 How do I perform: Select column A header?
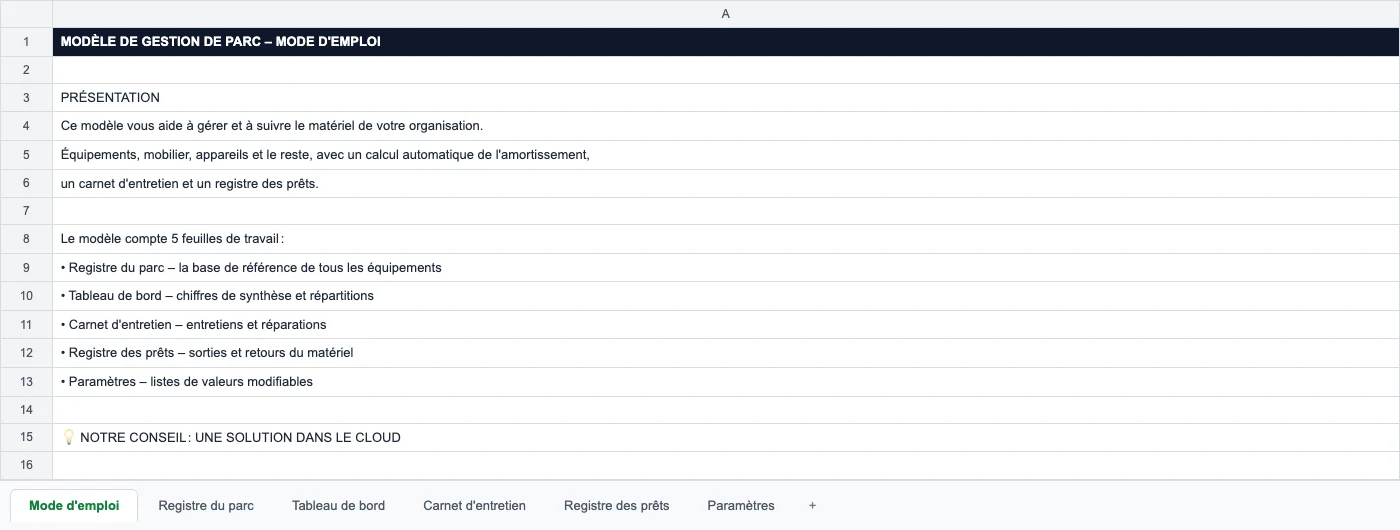click(x=725, y=14)
